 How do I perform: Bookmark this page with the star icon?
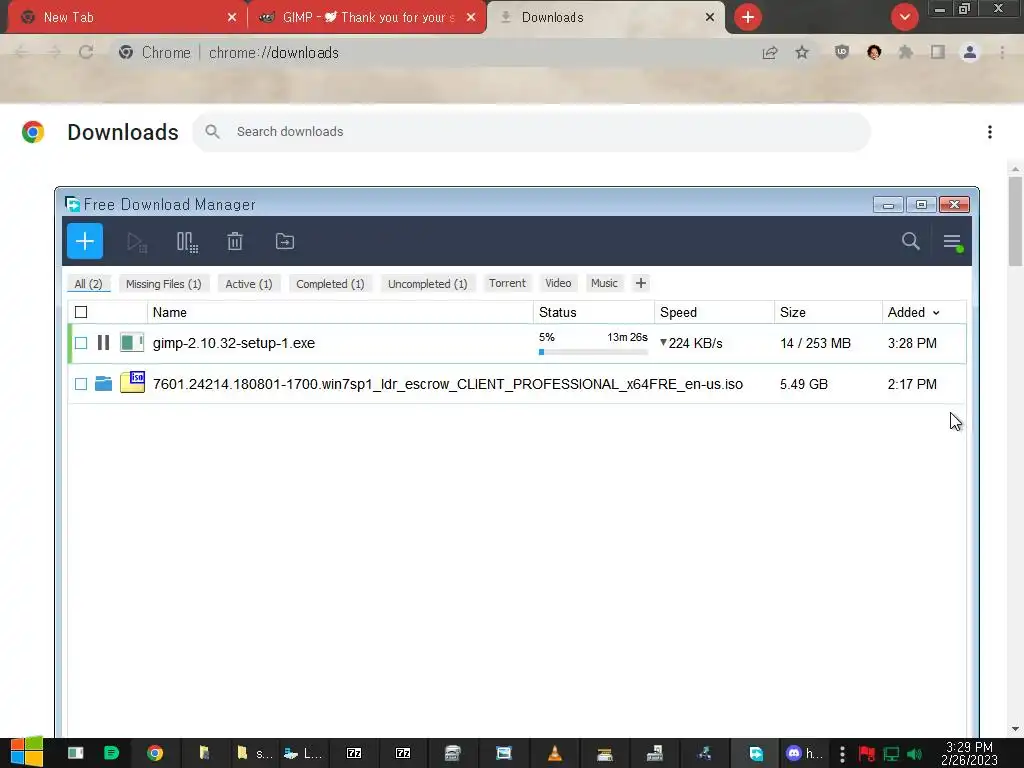click(x=802, y=52)
